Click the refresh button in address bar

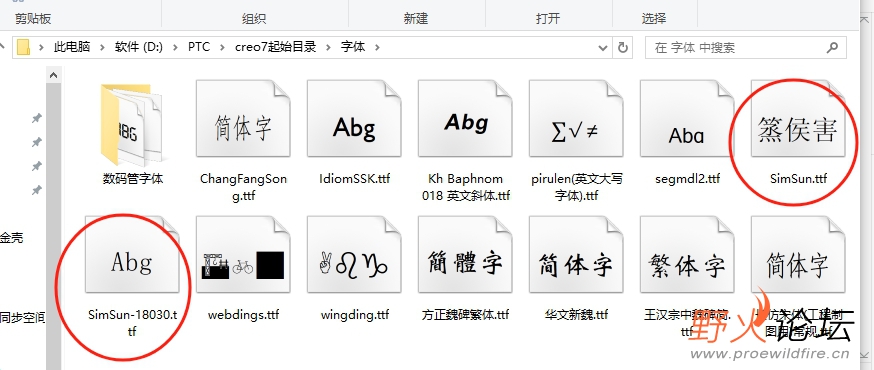[623, 47]
